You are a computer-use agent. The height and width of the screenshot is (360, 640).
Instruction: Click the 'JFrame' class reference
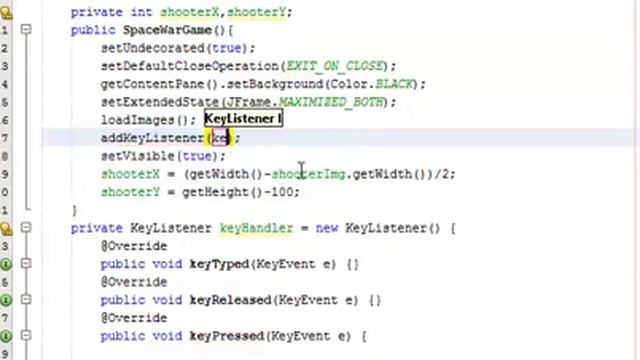tap(249, 102)
